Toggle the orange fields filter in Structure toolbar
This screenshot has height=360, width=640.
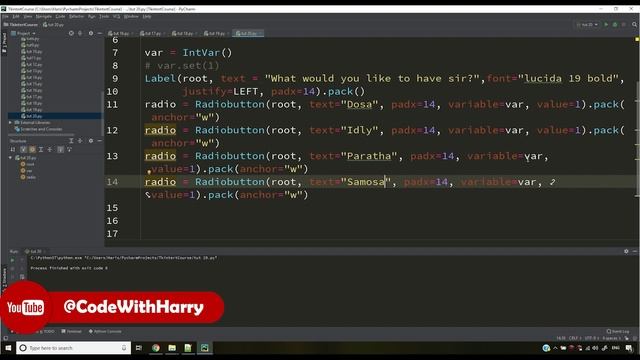[x=32, y=150]
